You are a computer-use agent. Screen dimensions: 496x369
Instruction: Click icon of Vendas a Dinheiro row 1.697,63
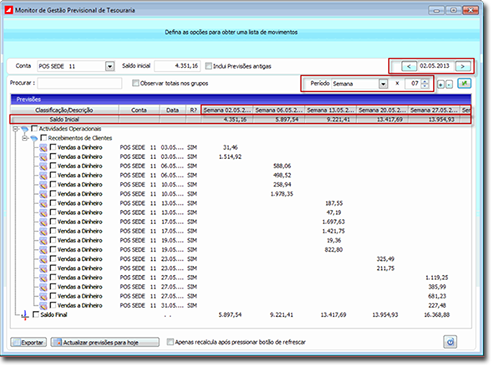click(43, 222)
